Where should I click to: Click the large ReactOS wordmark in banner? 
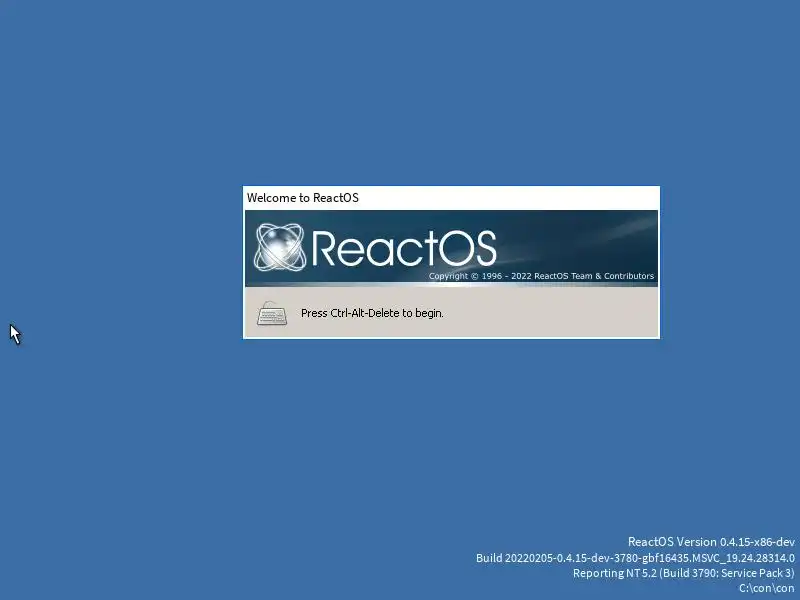click(404, 248)
